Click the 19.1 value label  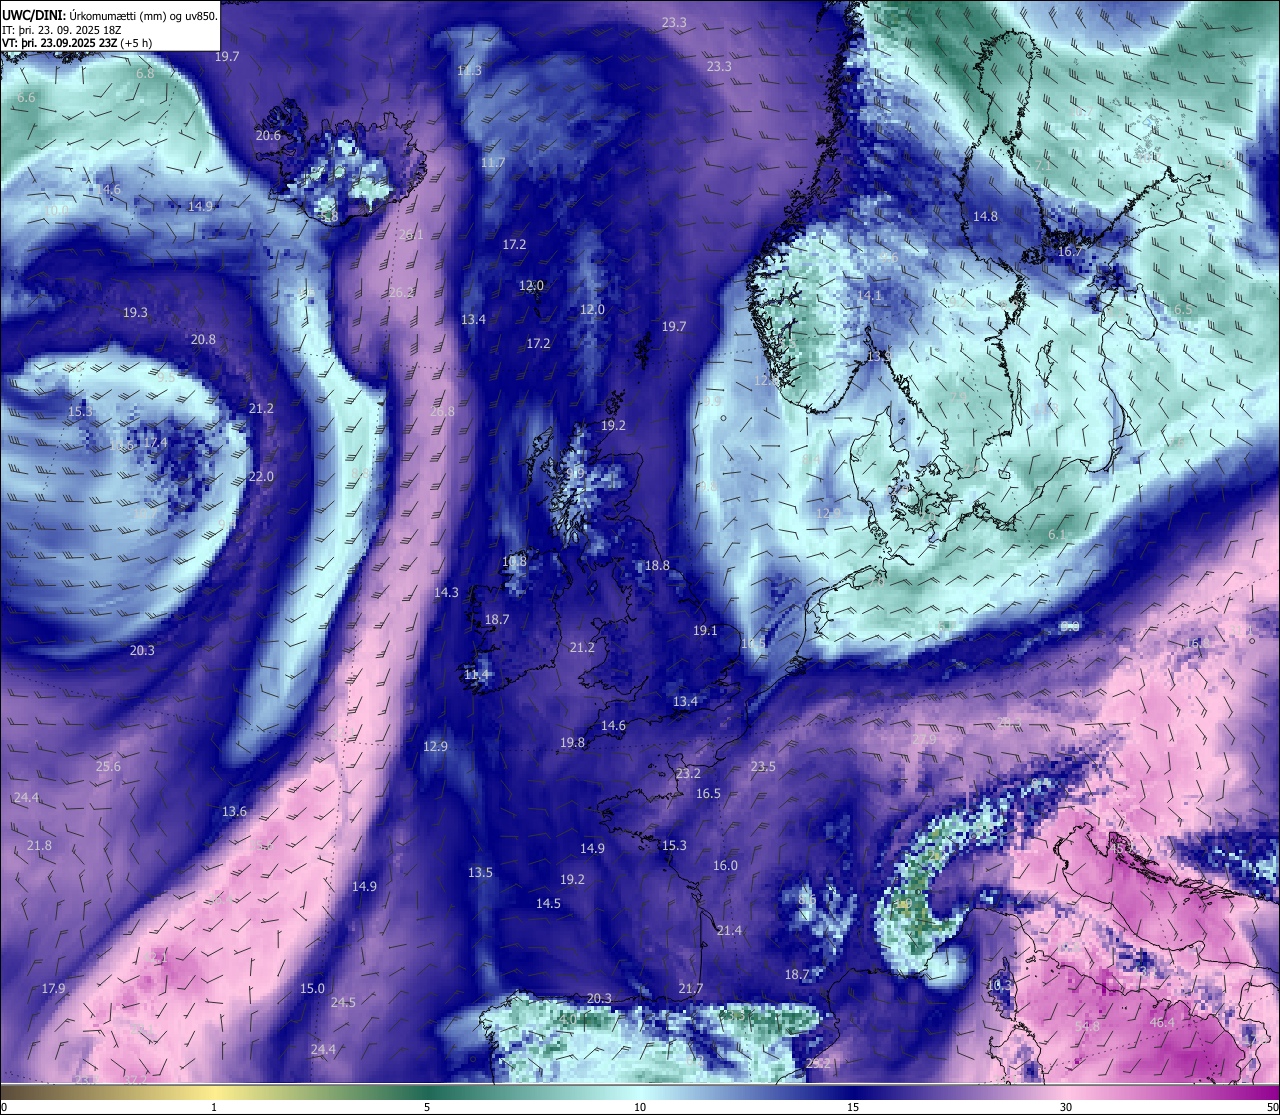point(705,631)
